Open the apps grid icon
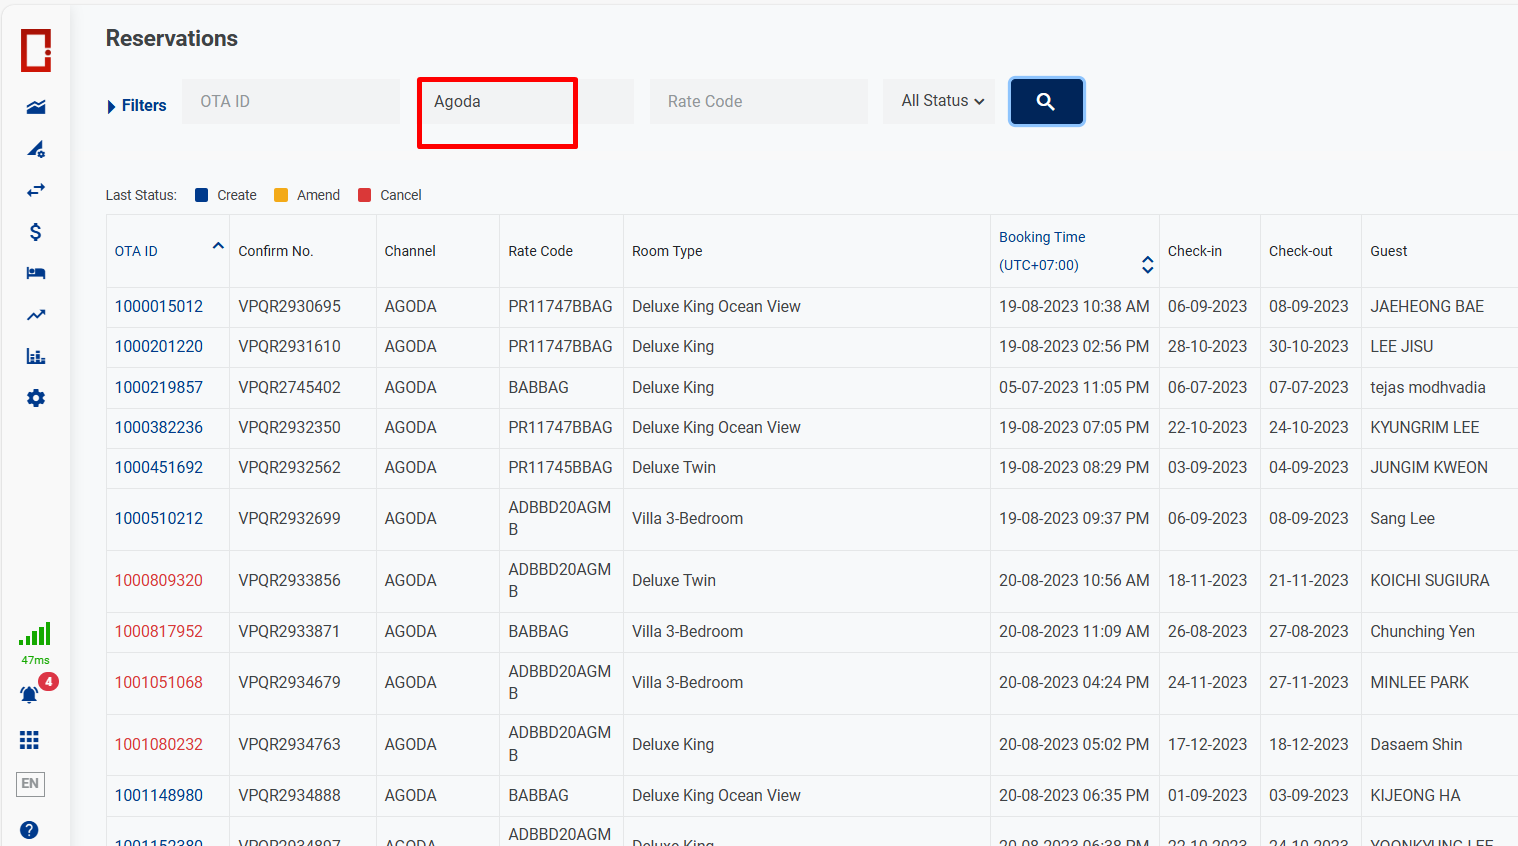Screen dimensions: 1518x846 tap(30, 740)
